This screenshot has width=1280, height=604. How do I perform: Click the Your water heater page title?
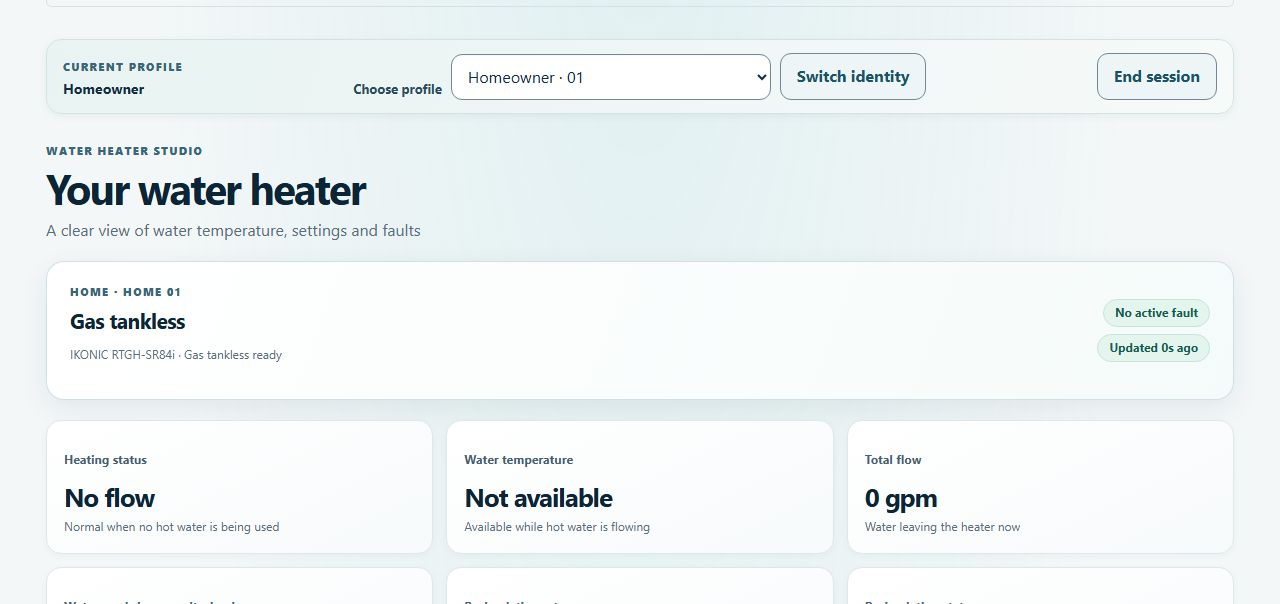pyautogui.click(x=206, y=190)
